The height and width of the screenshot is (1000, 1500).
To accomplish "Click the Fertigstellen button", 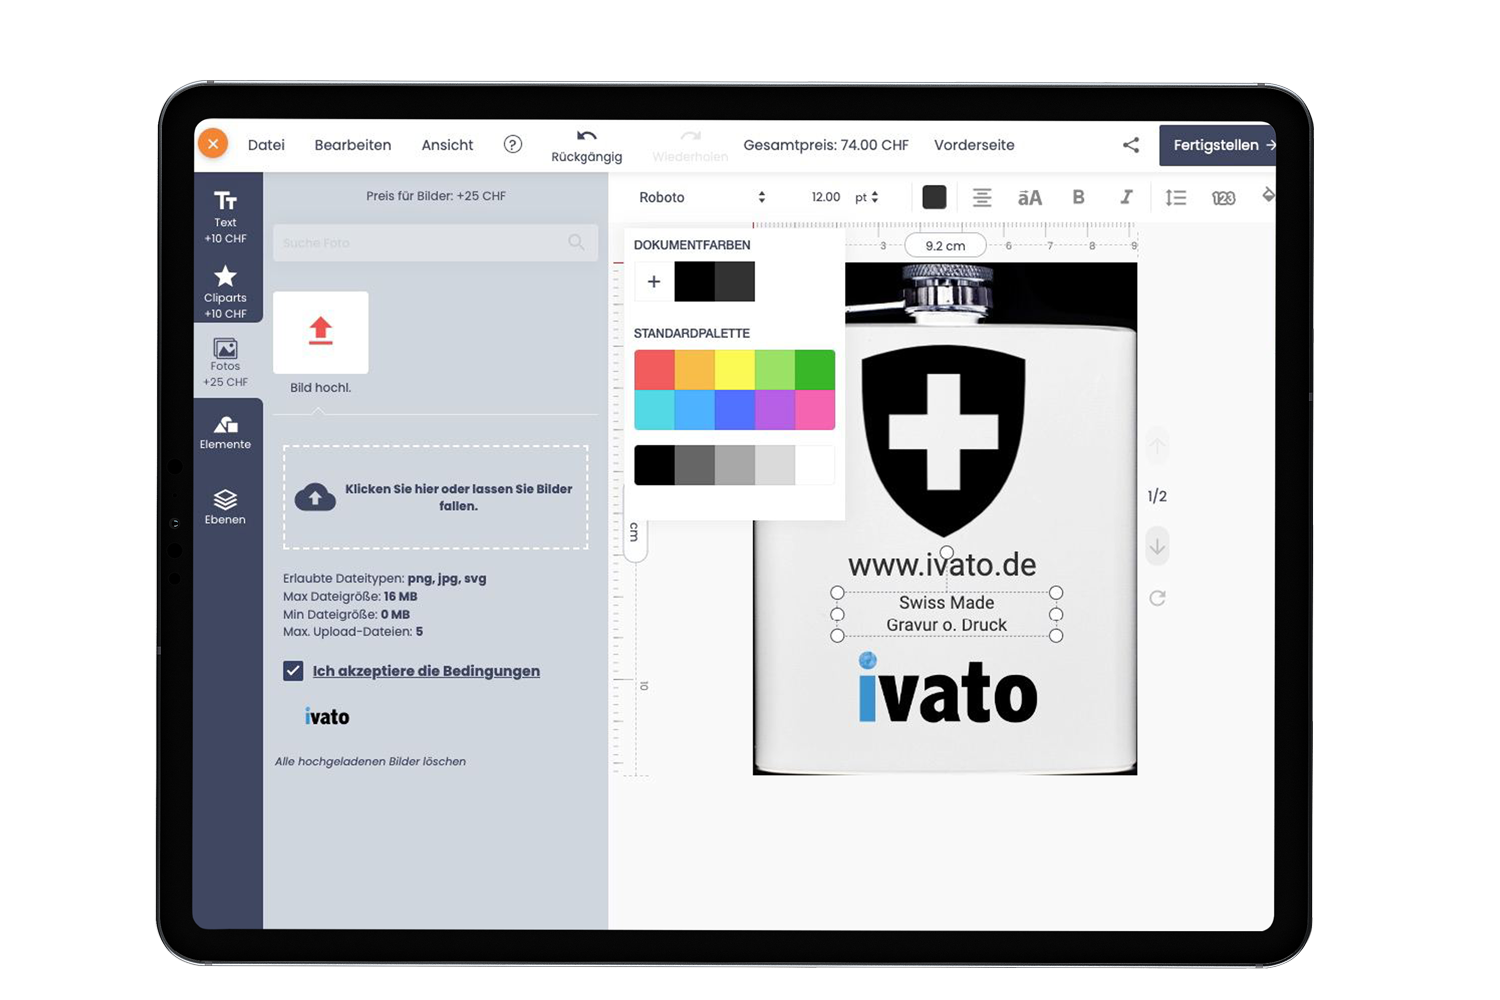I will click(x=1217, y=145).
